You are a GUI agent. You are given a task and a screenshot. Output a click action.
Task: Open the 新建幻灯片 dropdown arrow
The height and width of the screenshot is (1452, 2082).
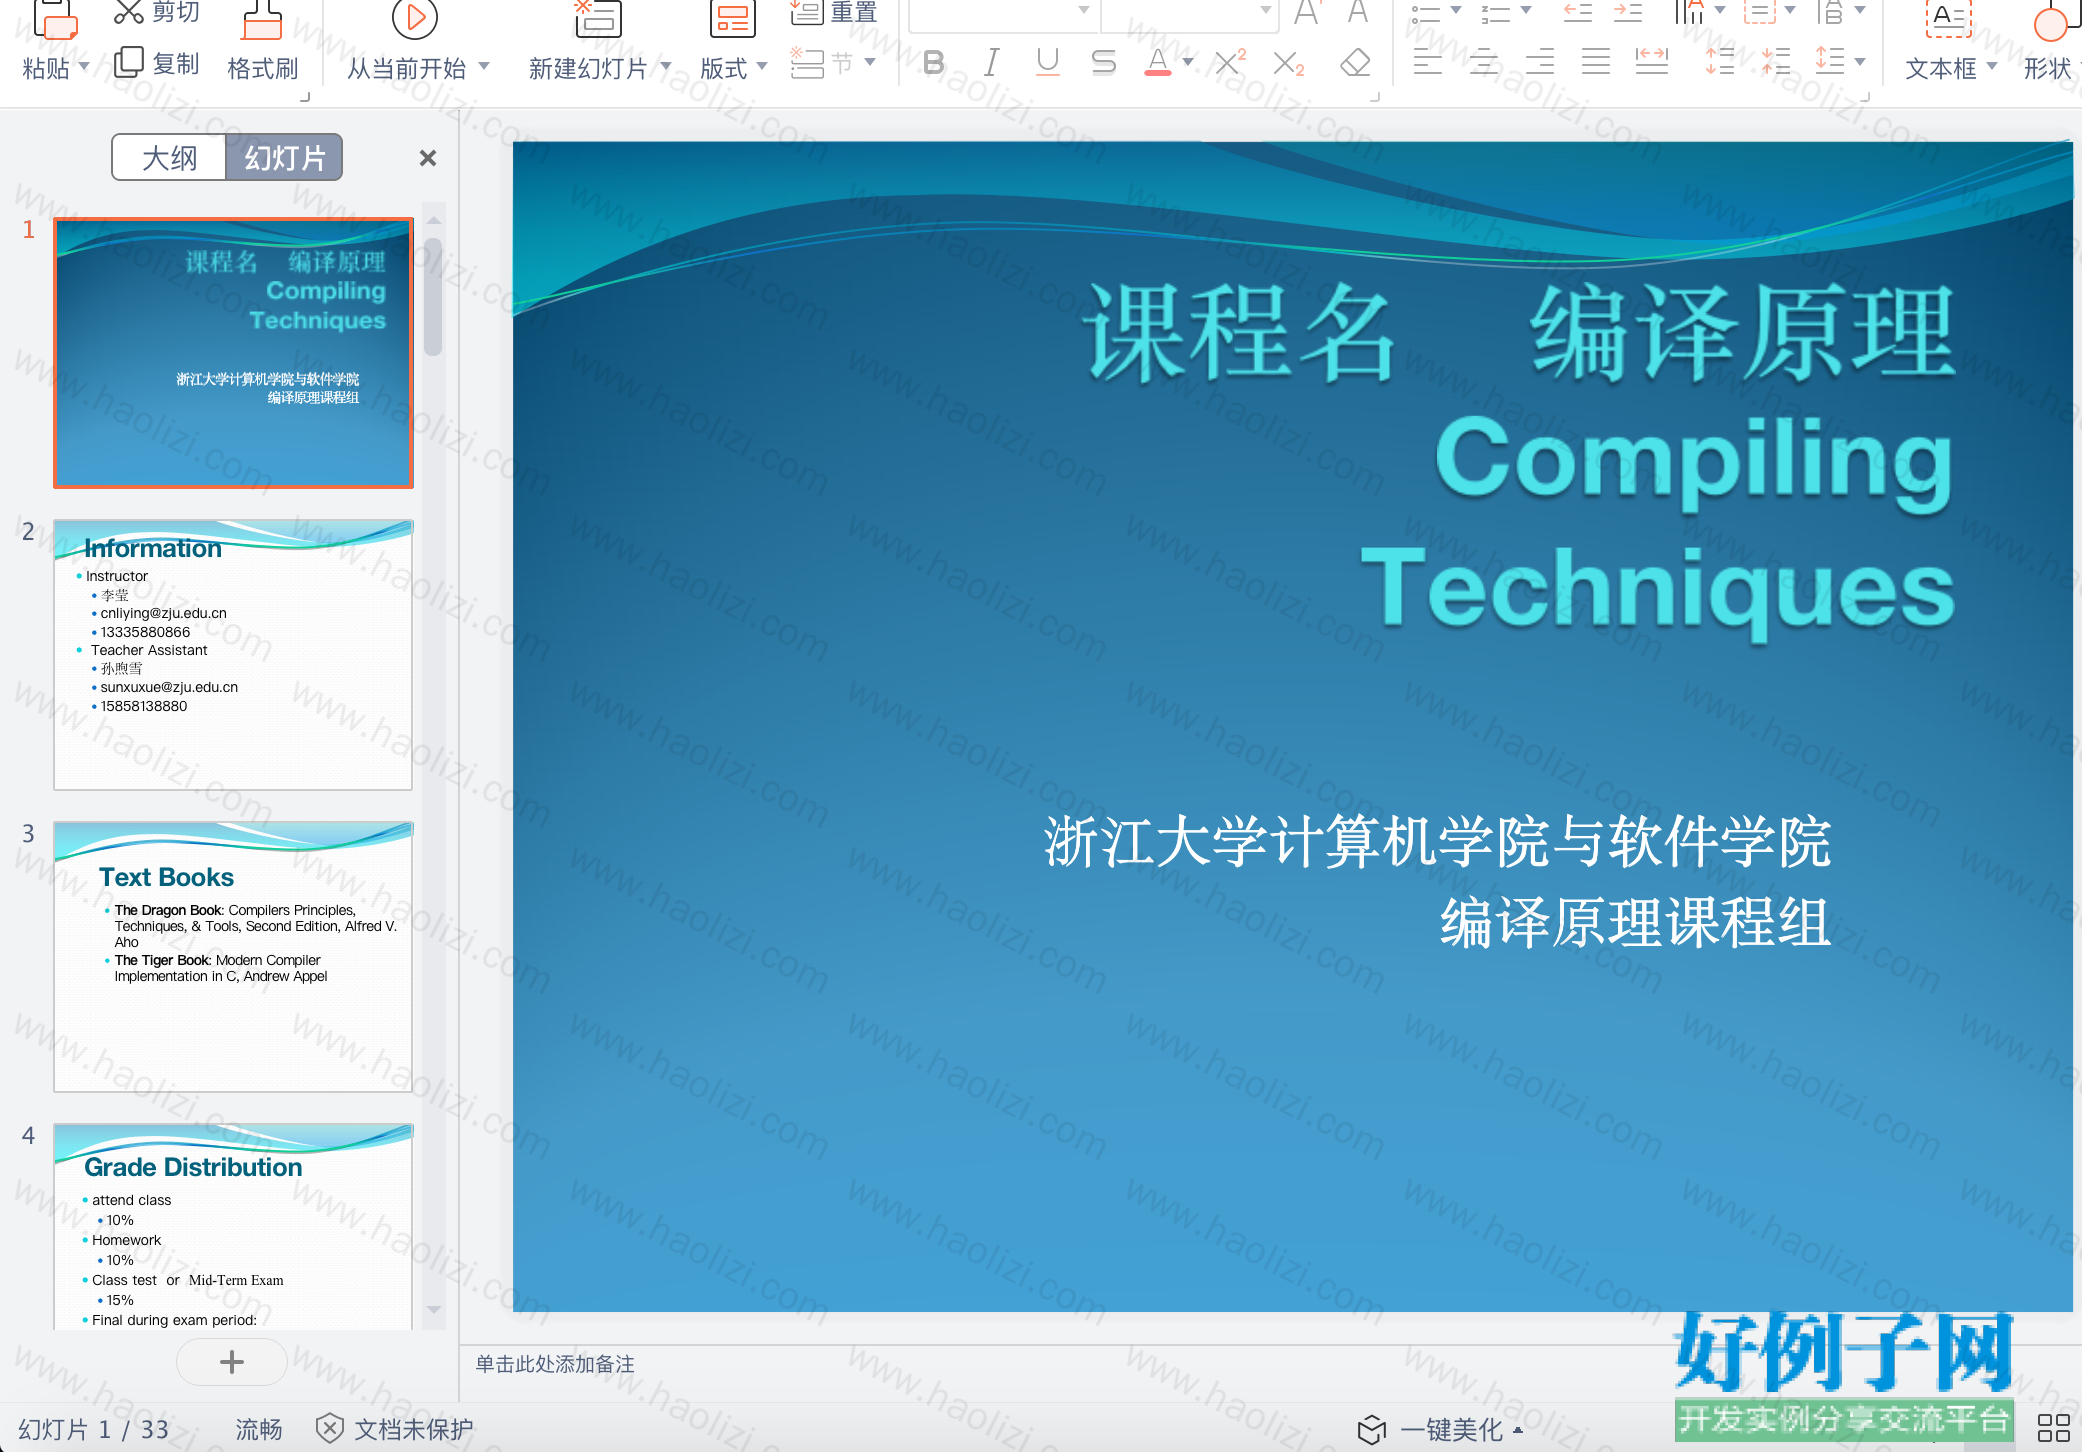(665, 67)
